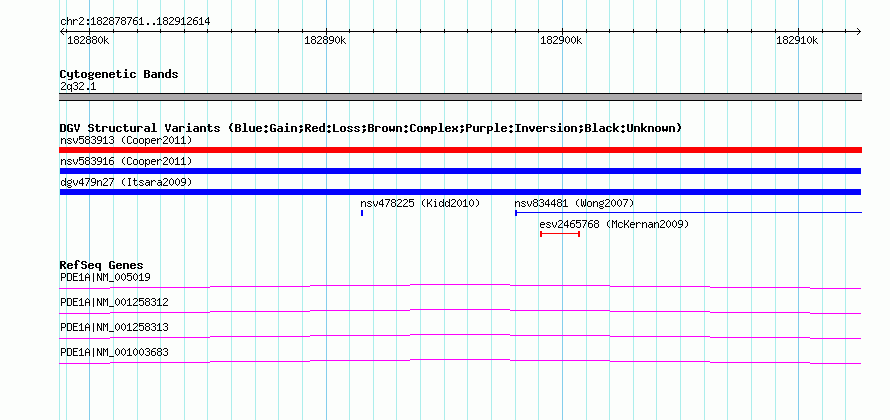This screenshot has height=420, width=890.
Task: Click the 182910k ruler tick label
Action: click(797, 40)
